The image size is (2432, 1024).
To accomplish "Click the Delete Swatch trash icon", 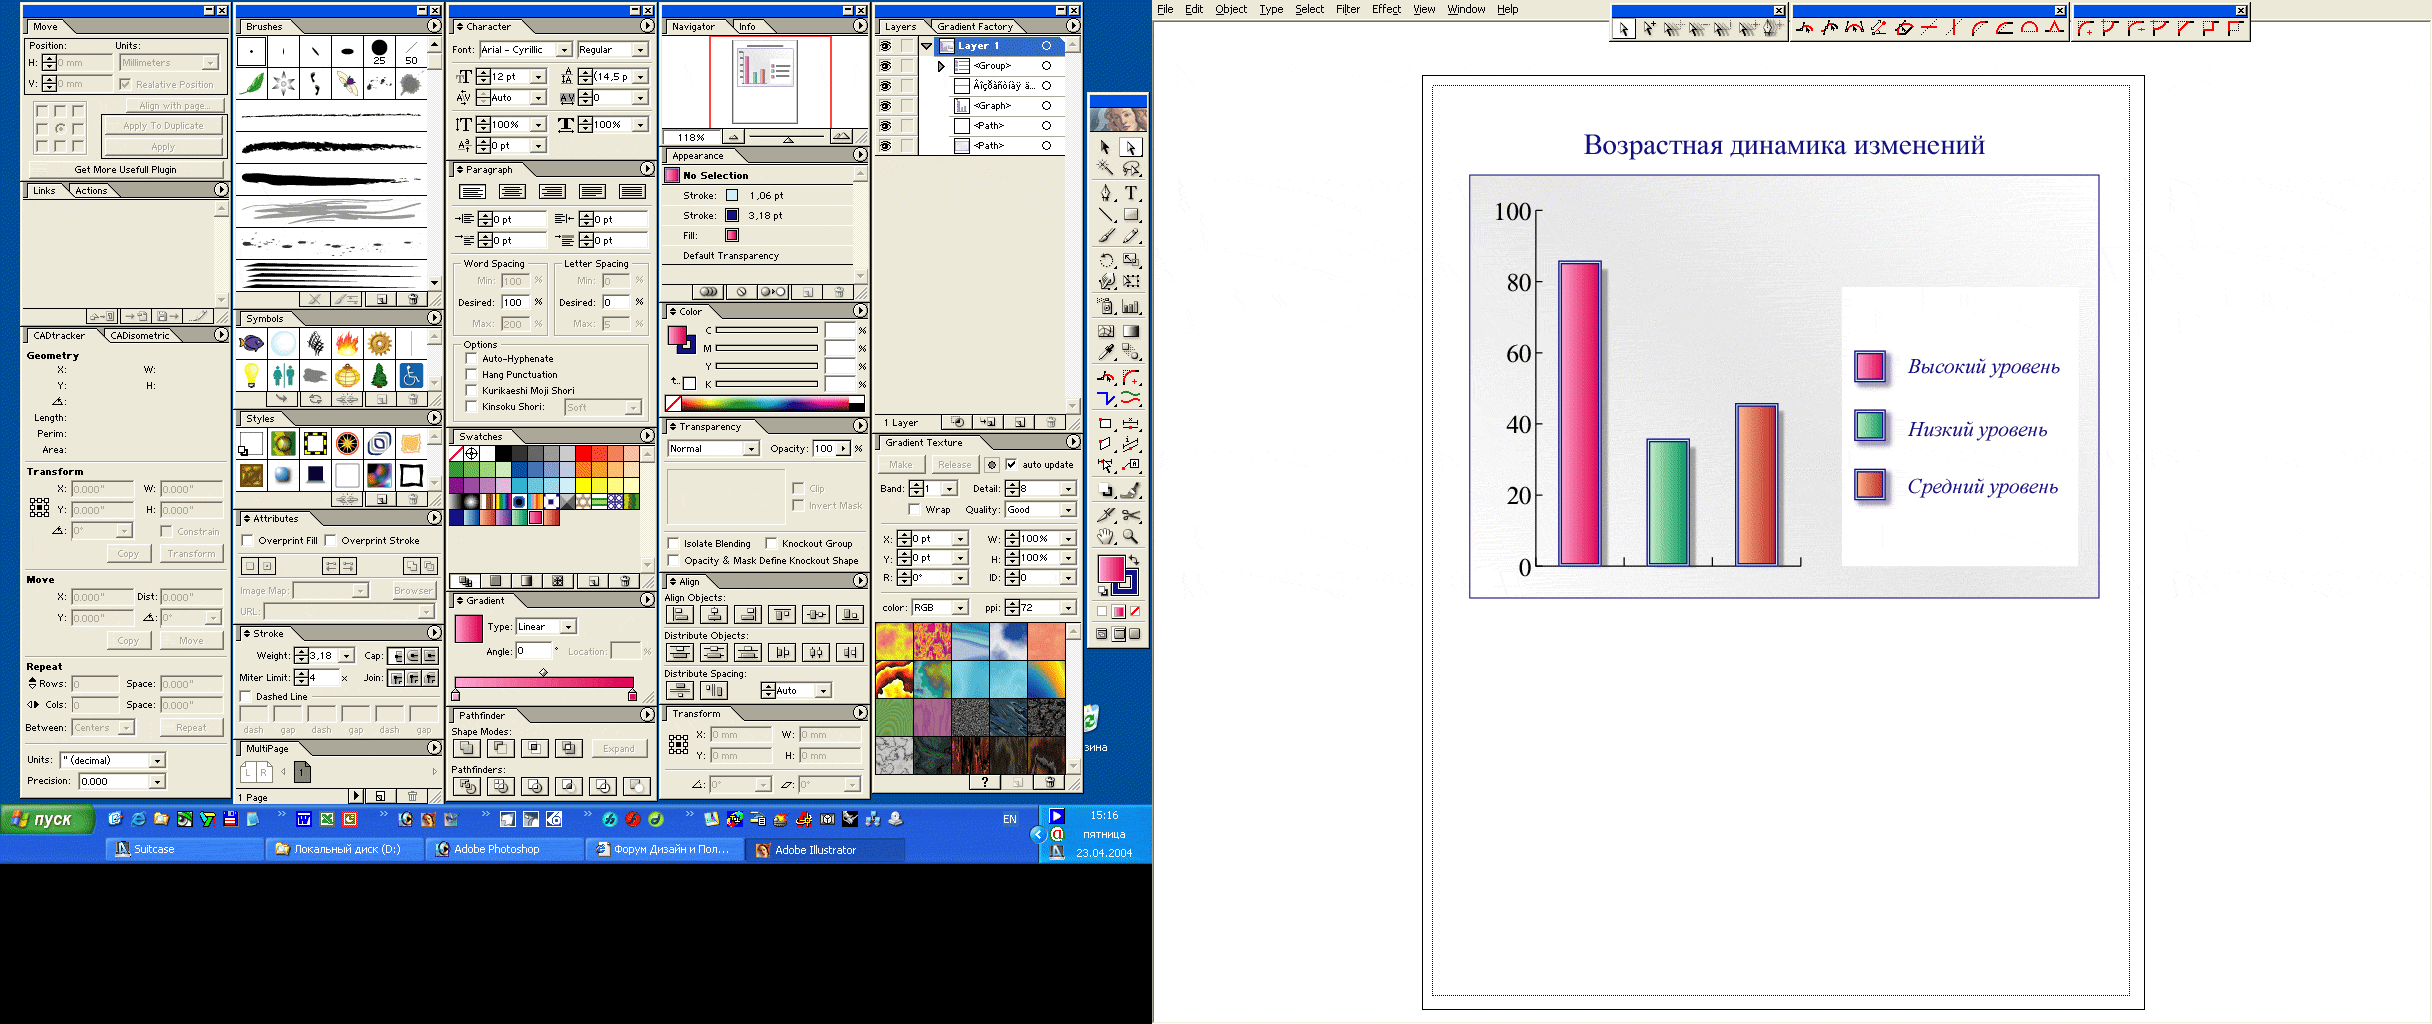I will pyautogui.click(x=625, y=581).
